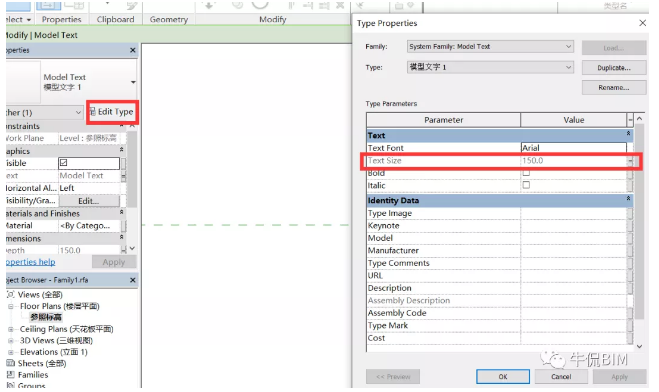Collapse the Identity Data parameter group
The width and height of the screenshot is (659, 392).
628,198
